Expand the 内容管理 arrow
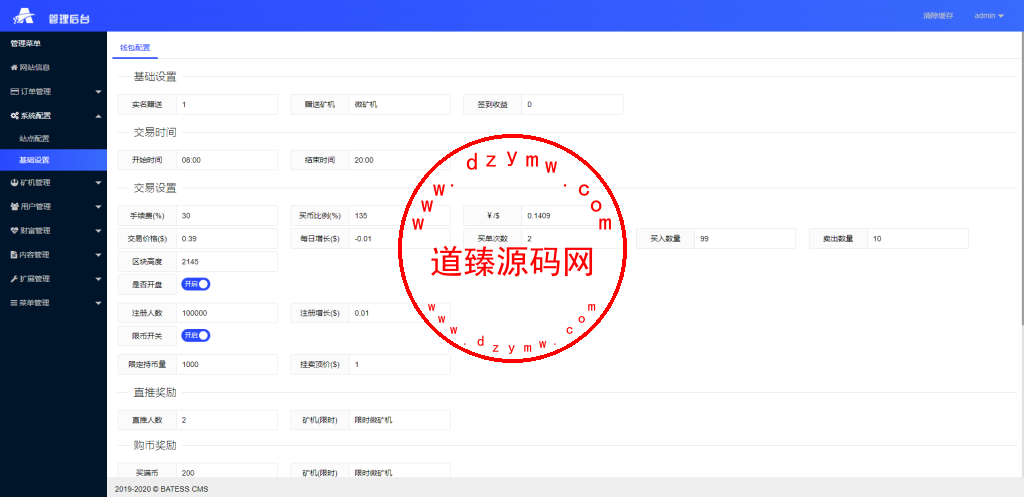 coord(98,255)
